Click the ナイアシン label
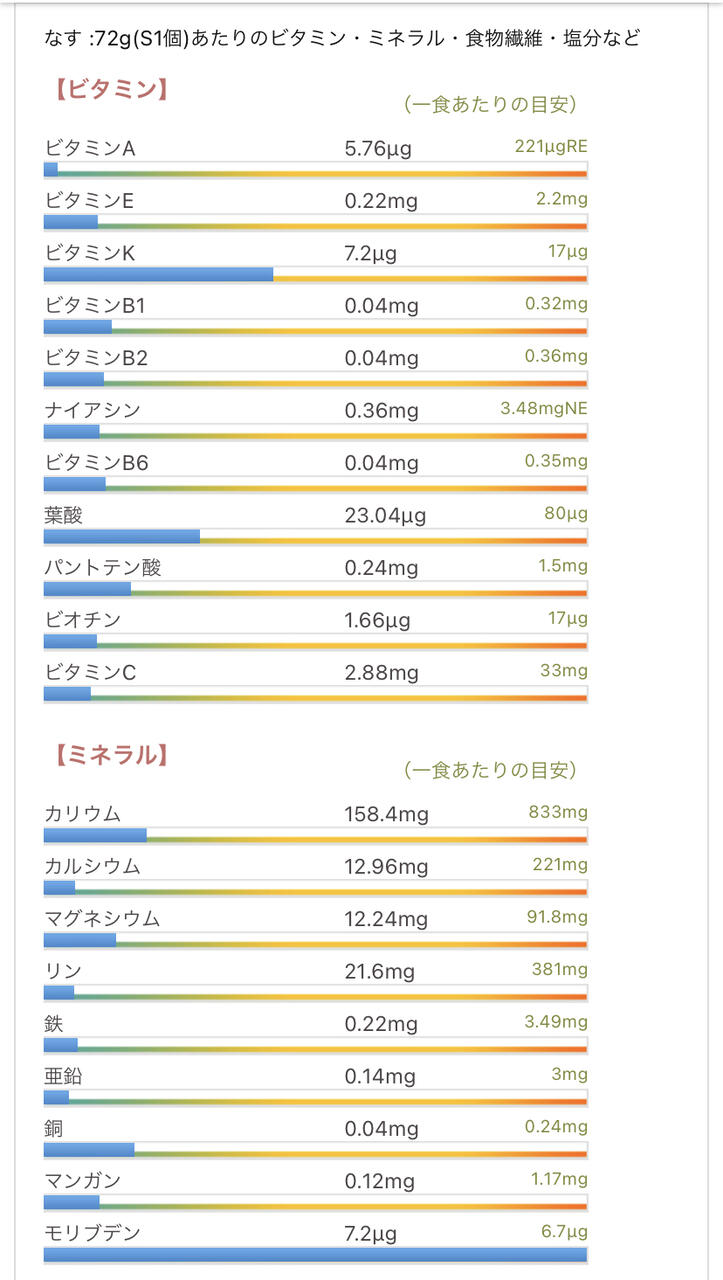 (x=92, y=410)
